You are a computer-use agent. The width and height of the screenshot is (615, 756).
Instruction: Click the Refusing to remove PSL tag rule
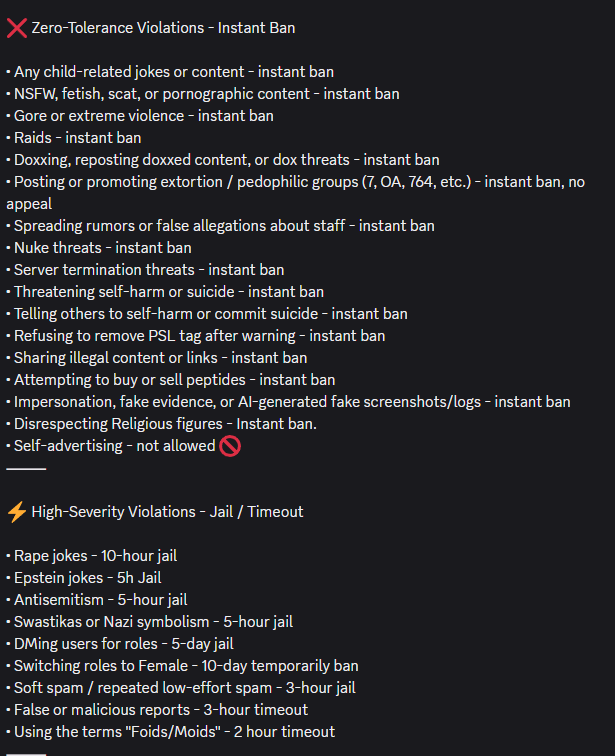pyautogui.click(x=199, y=336)
